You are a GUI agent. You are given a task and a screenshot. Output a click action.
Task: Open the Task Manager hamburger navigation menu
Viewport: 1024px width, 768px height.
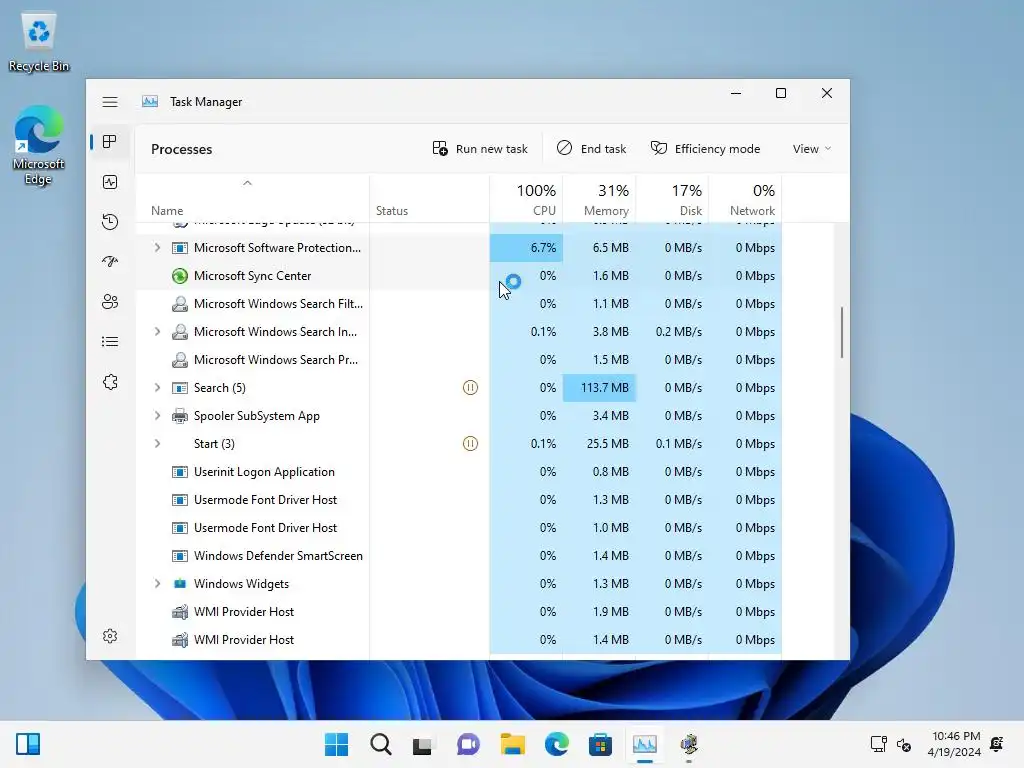(110, 102)
